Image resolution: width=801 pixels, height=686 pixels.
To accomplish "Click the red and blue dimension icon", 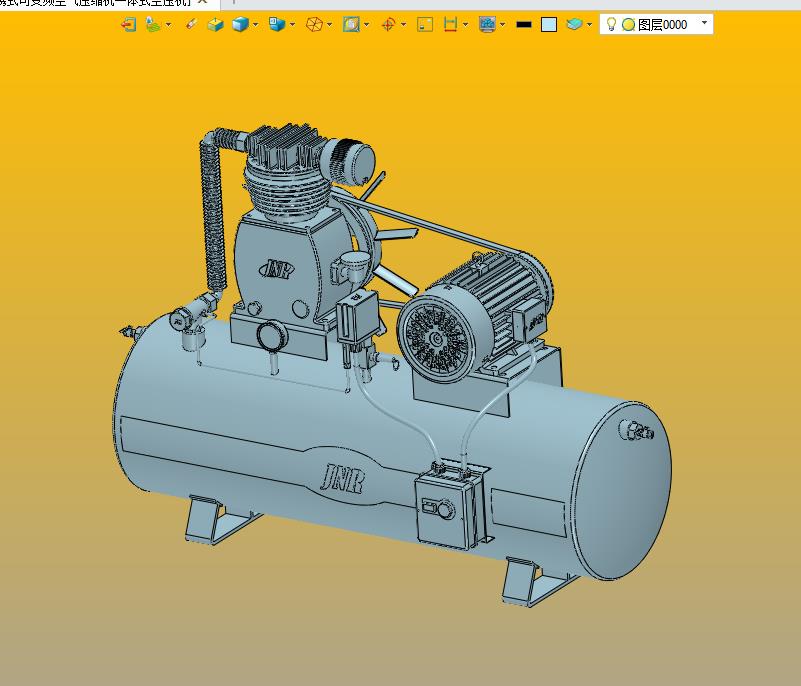I will 450,24.
